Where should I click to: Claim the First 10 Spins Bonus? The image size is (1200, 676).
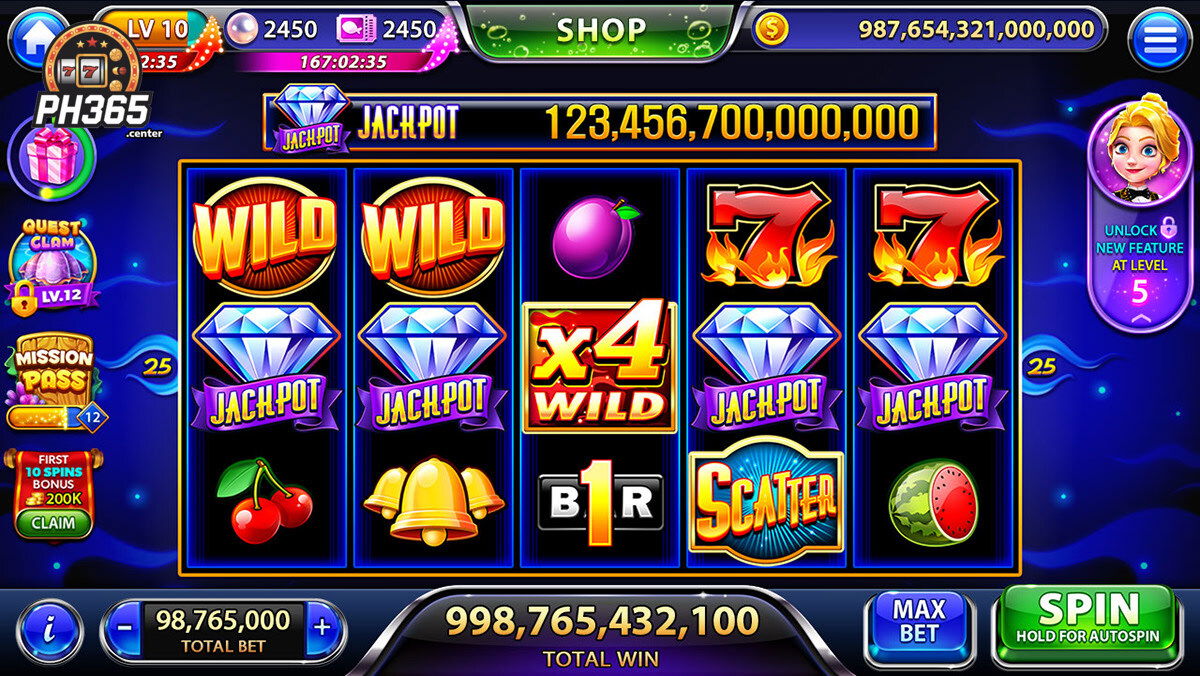tap(52, 523)
